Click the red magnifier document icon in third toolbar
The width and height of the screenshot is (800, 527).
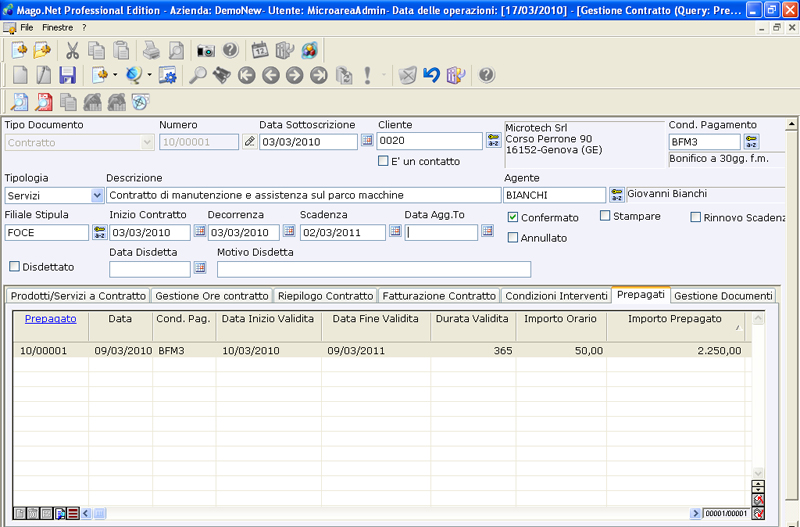(x=44, y=102)
